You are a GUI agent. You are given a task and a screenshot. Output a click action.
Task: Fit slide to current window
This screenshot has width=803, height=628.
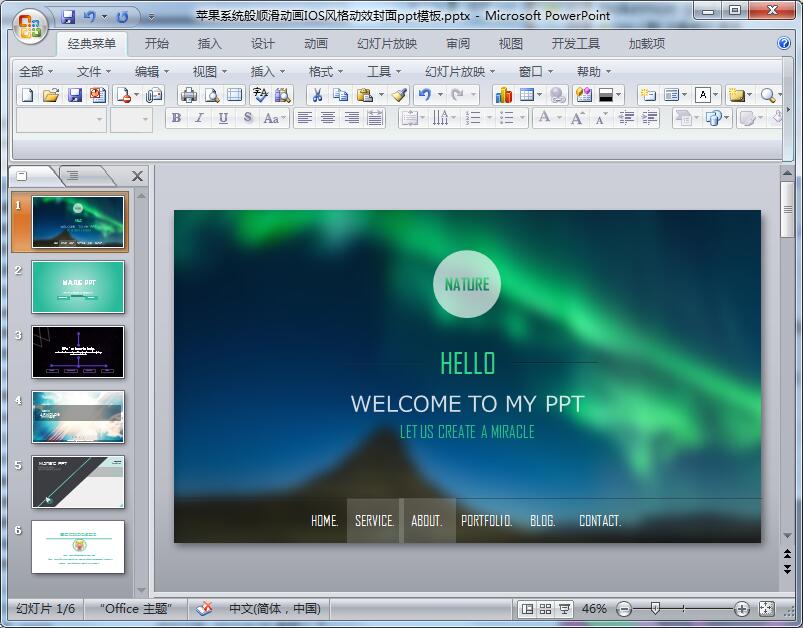(766, 609)
